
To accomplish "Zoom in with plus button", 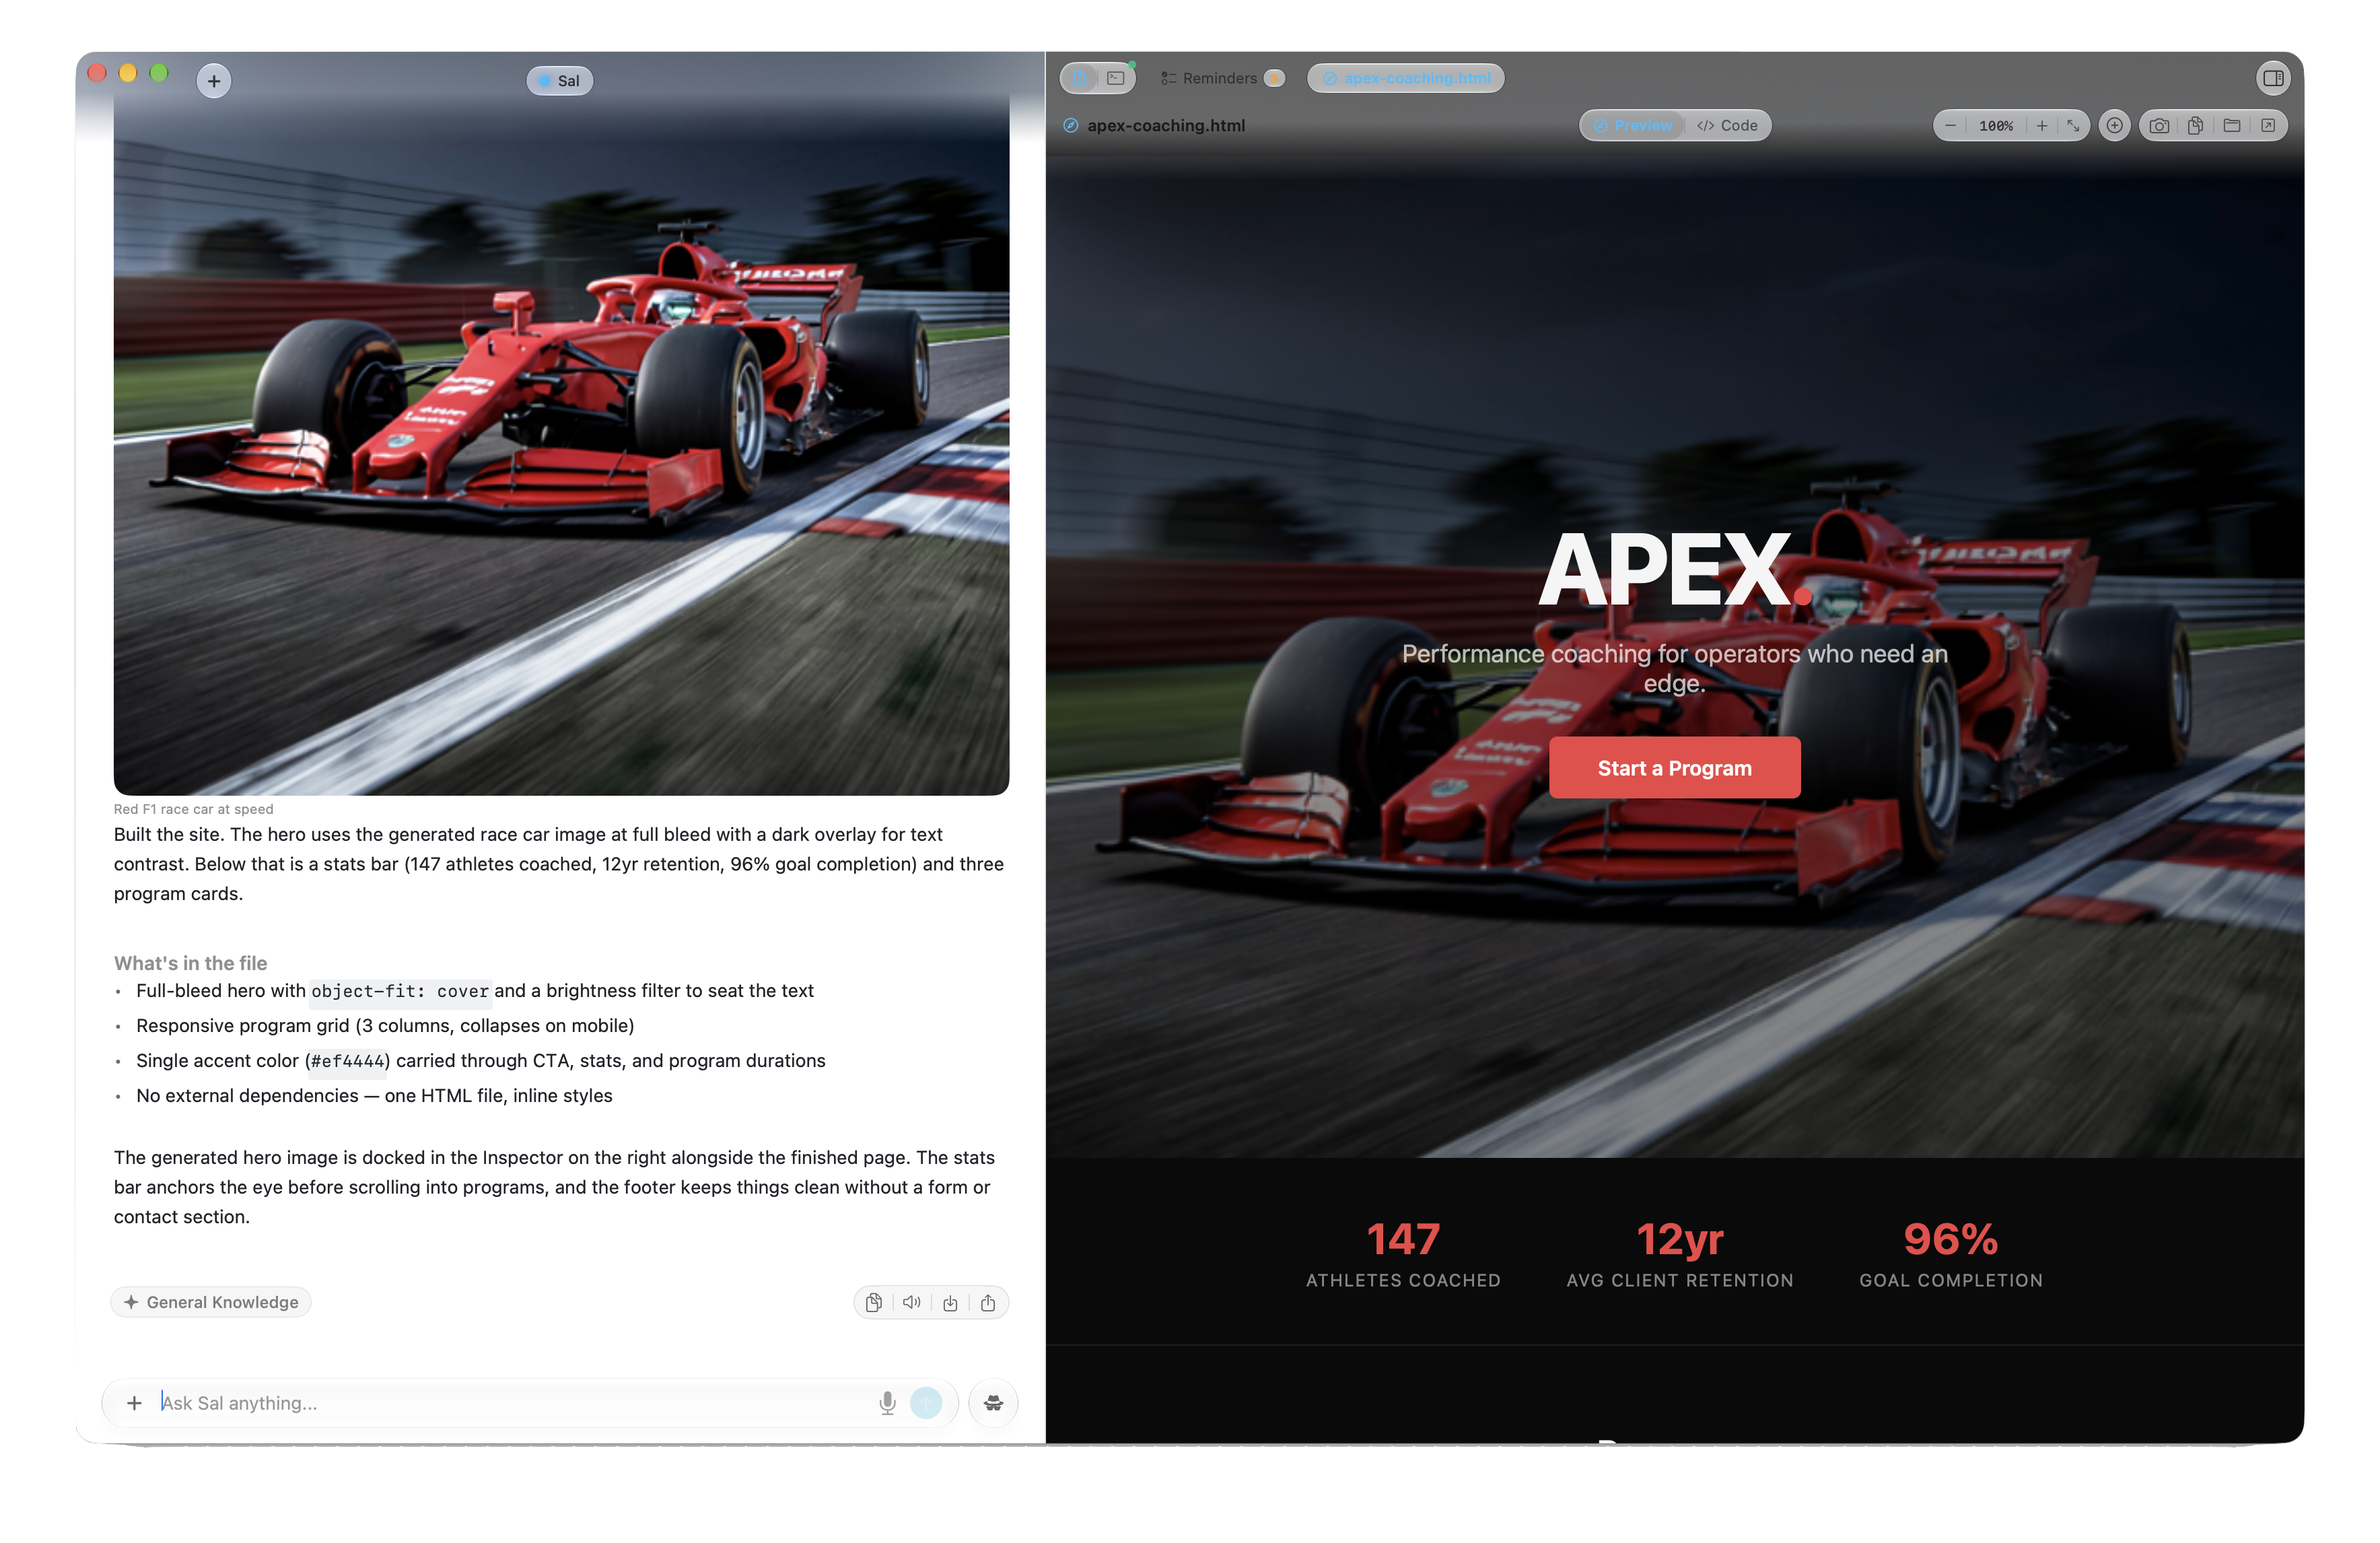I will [2041, 125].
